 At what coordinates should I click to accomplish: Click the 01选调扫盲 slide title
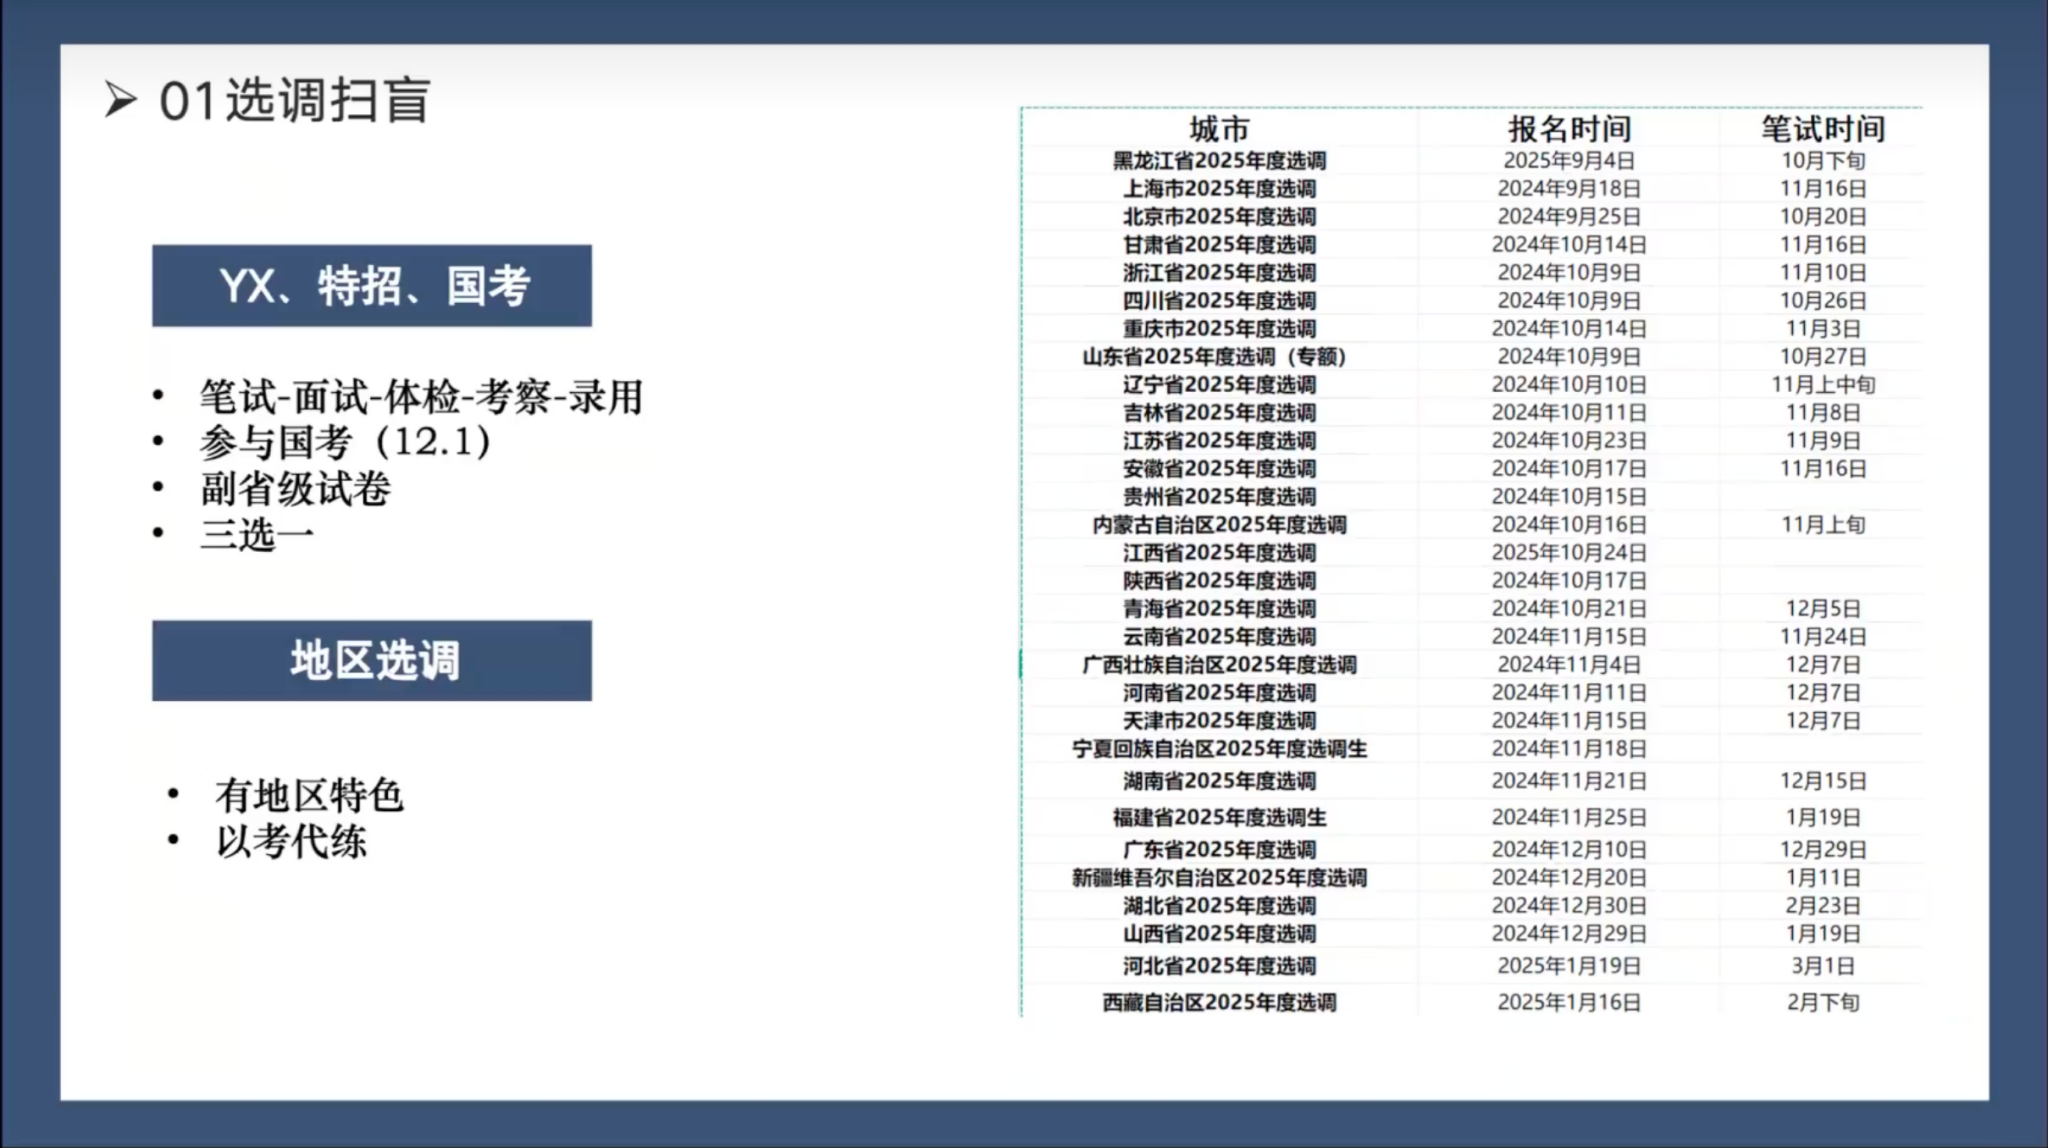[294, 101]
